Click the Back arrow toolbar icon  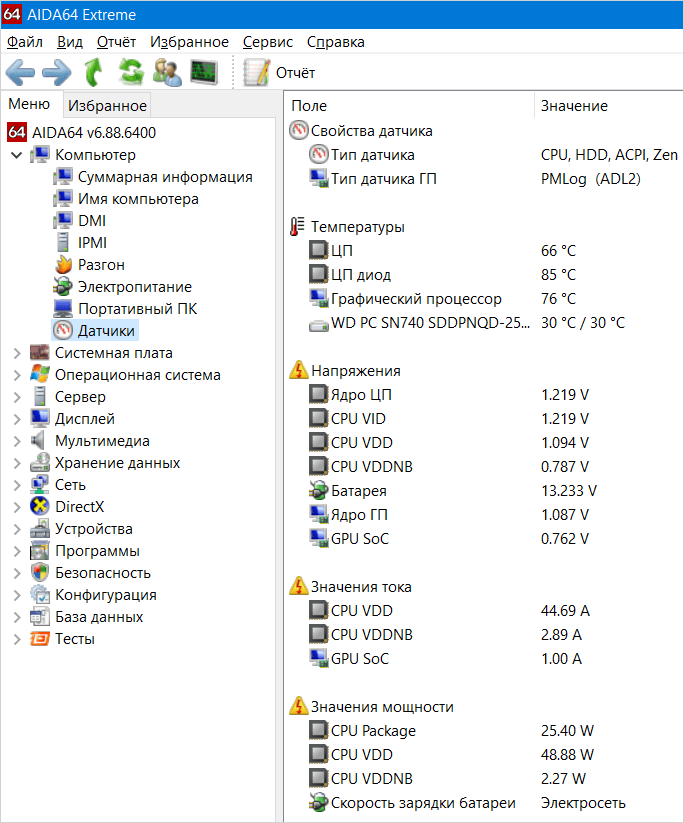coord(20,72)
